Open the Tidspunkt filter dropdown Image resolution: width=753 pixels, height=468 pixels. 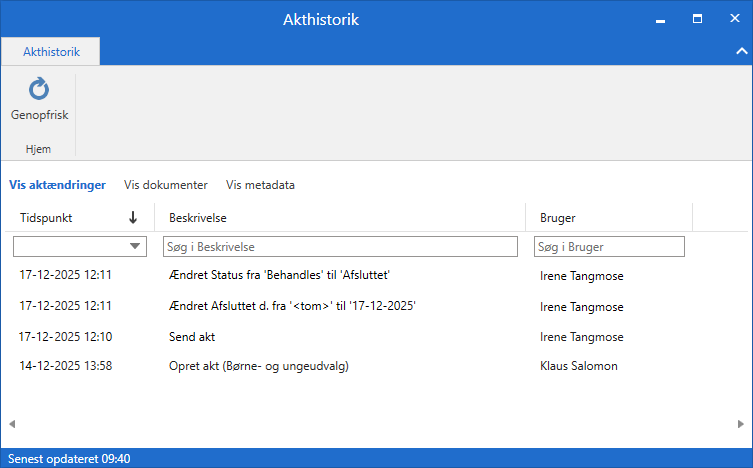(x=135, y=246)
